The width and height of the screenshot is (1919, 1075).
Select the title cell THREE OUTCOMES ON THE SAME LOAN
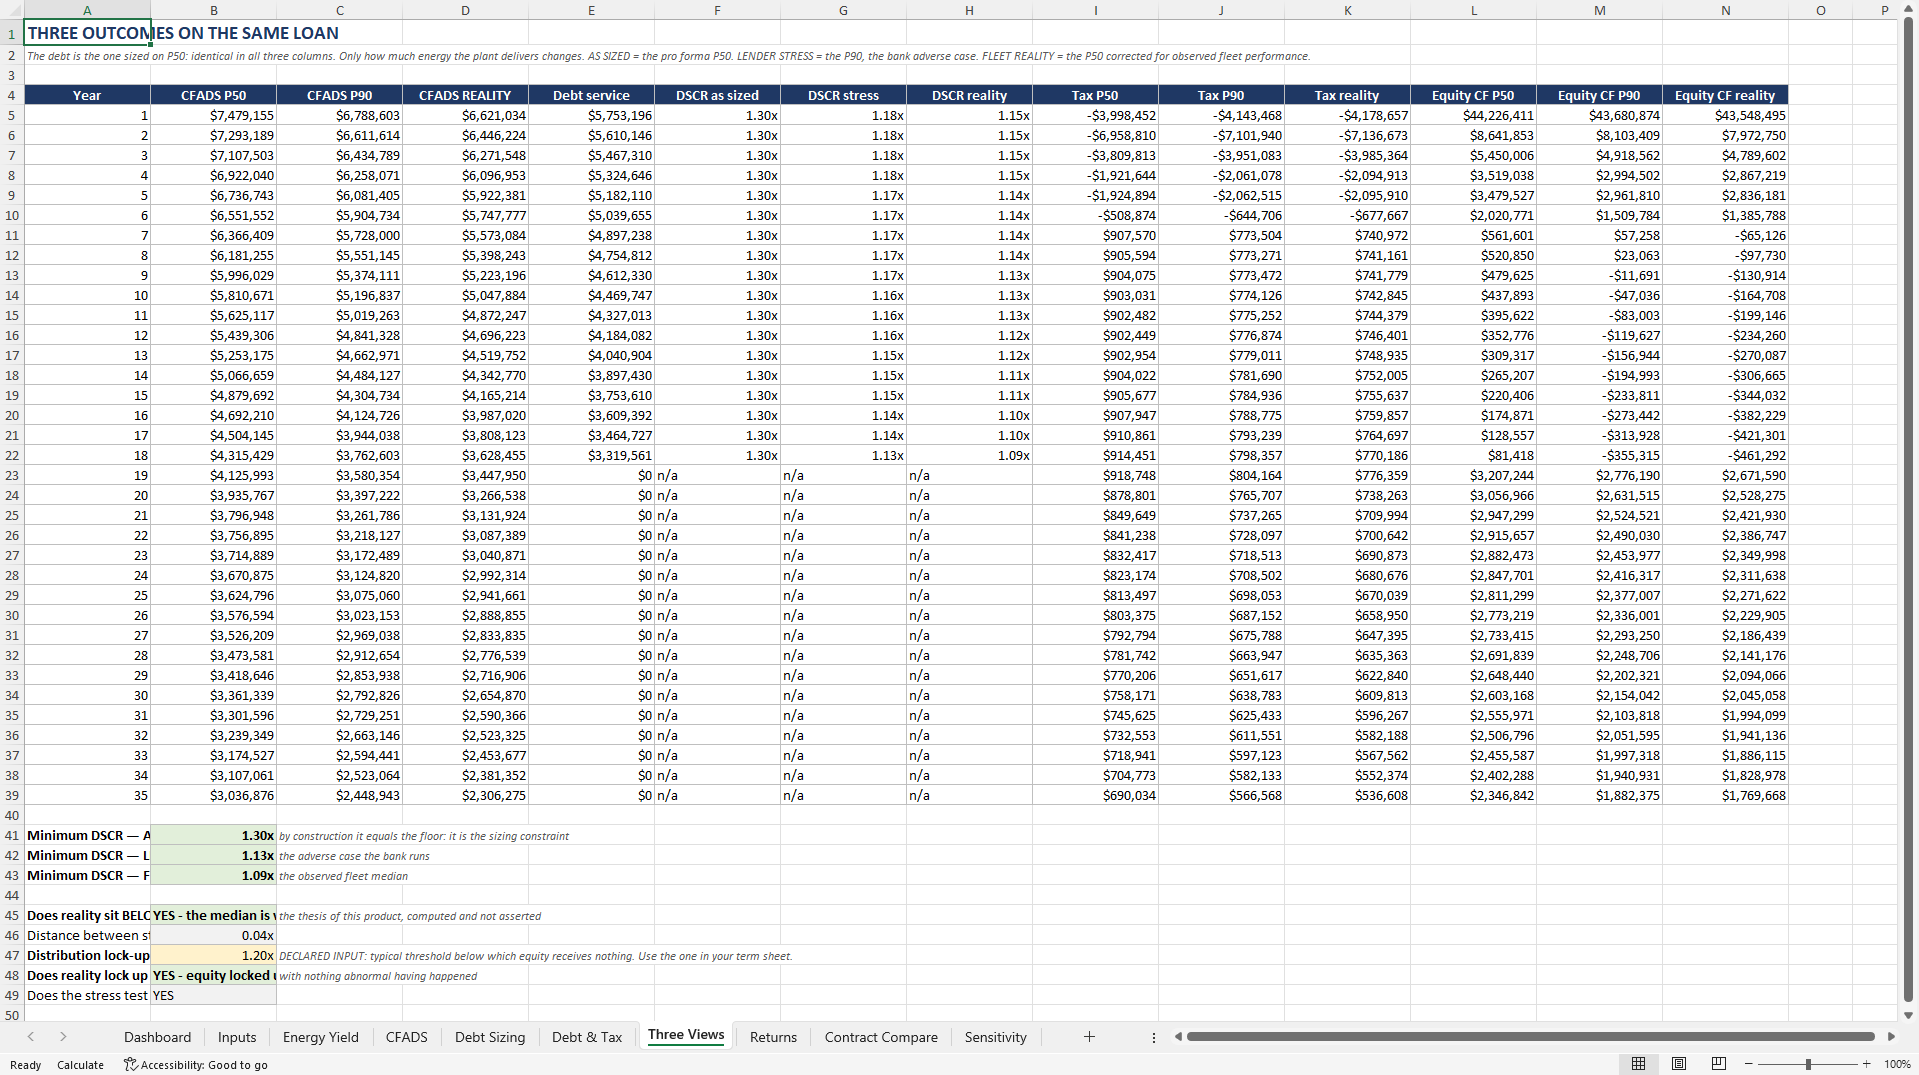coord(87,33)
